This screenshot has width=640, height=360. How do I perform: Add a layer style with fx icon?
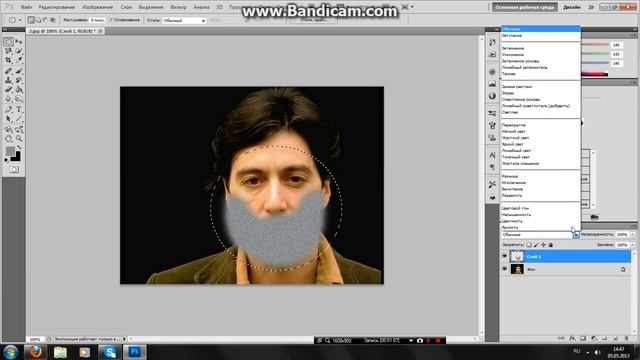[x=572, y=338]
